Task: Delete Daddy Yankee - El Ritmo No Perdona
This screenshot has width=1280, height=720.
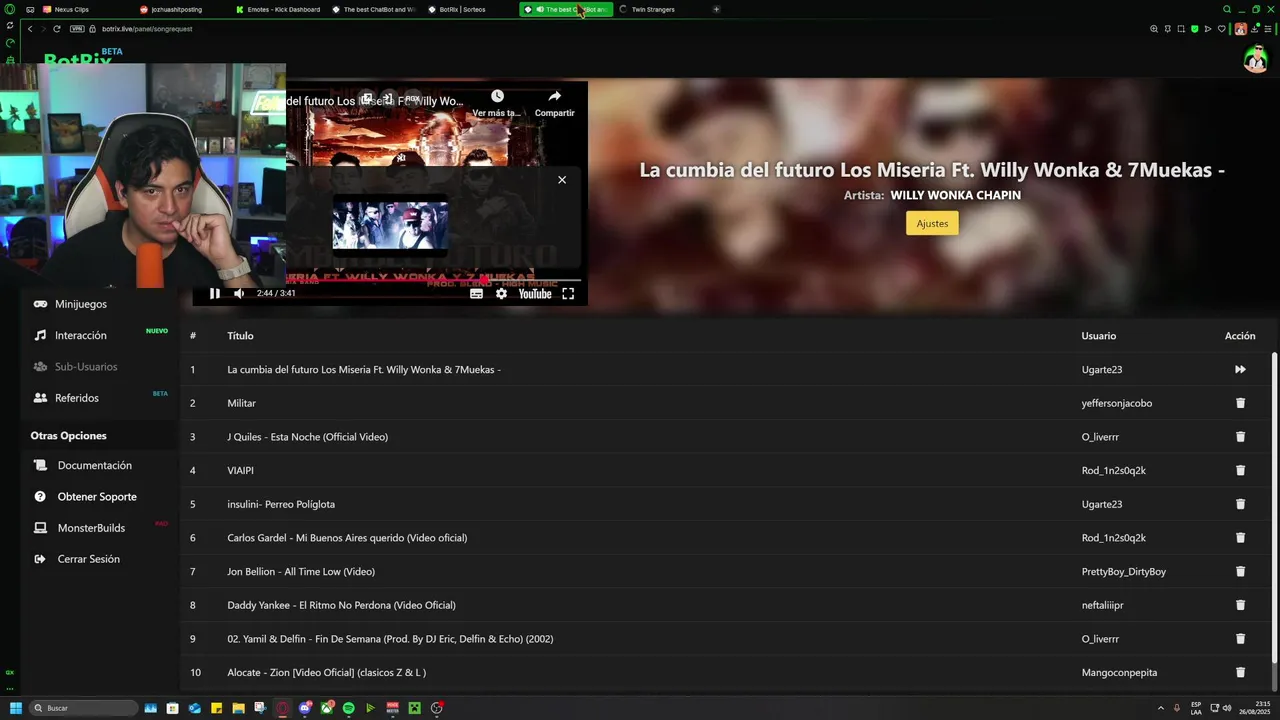Action: 1240,605
